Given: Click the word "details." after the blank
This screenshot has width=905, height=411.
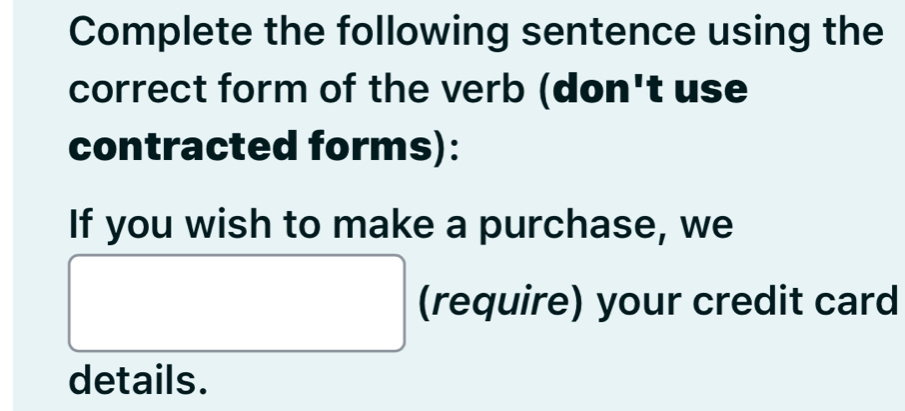Looking at the screenshot, I should (x=138, y=379).
